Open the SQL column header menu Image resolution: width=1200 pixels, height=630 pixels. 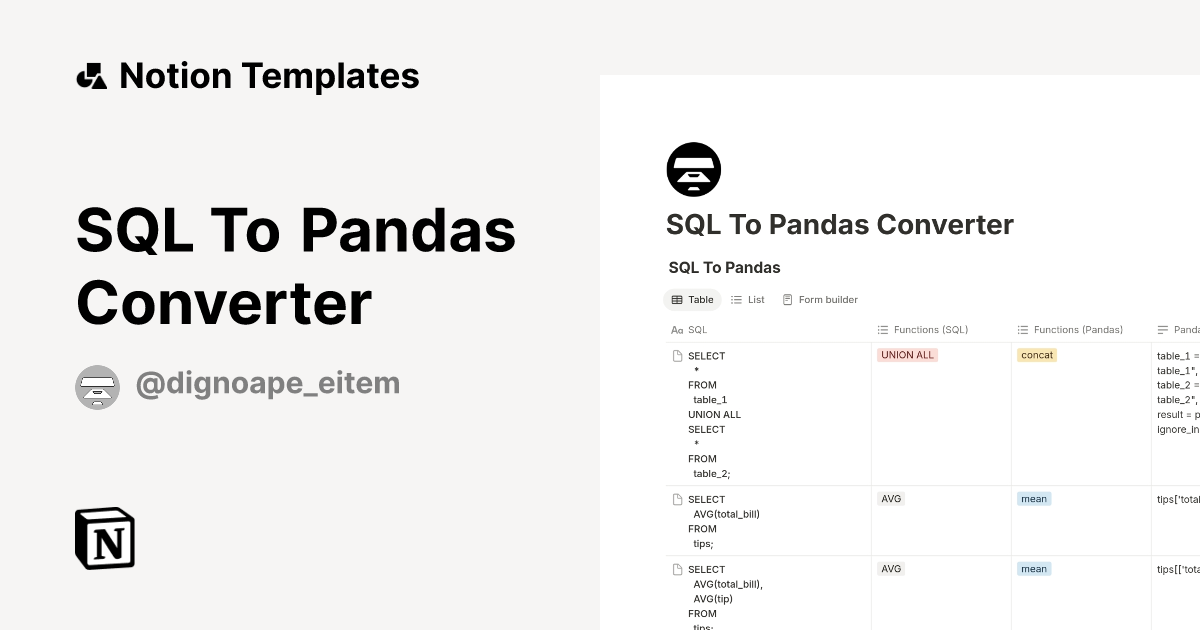(697, 329)
